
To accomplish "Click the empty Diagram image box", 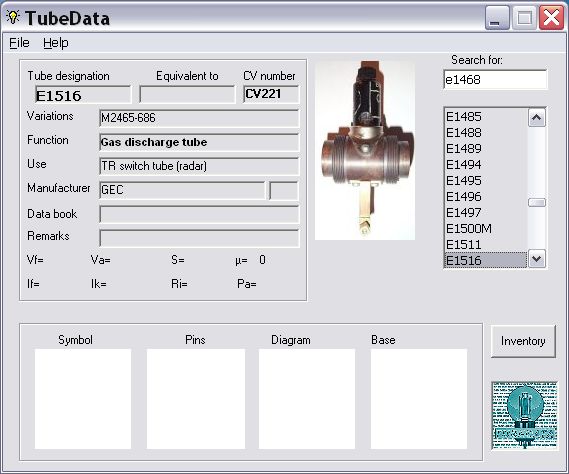I will 307,399.
